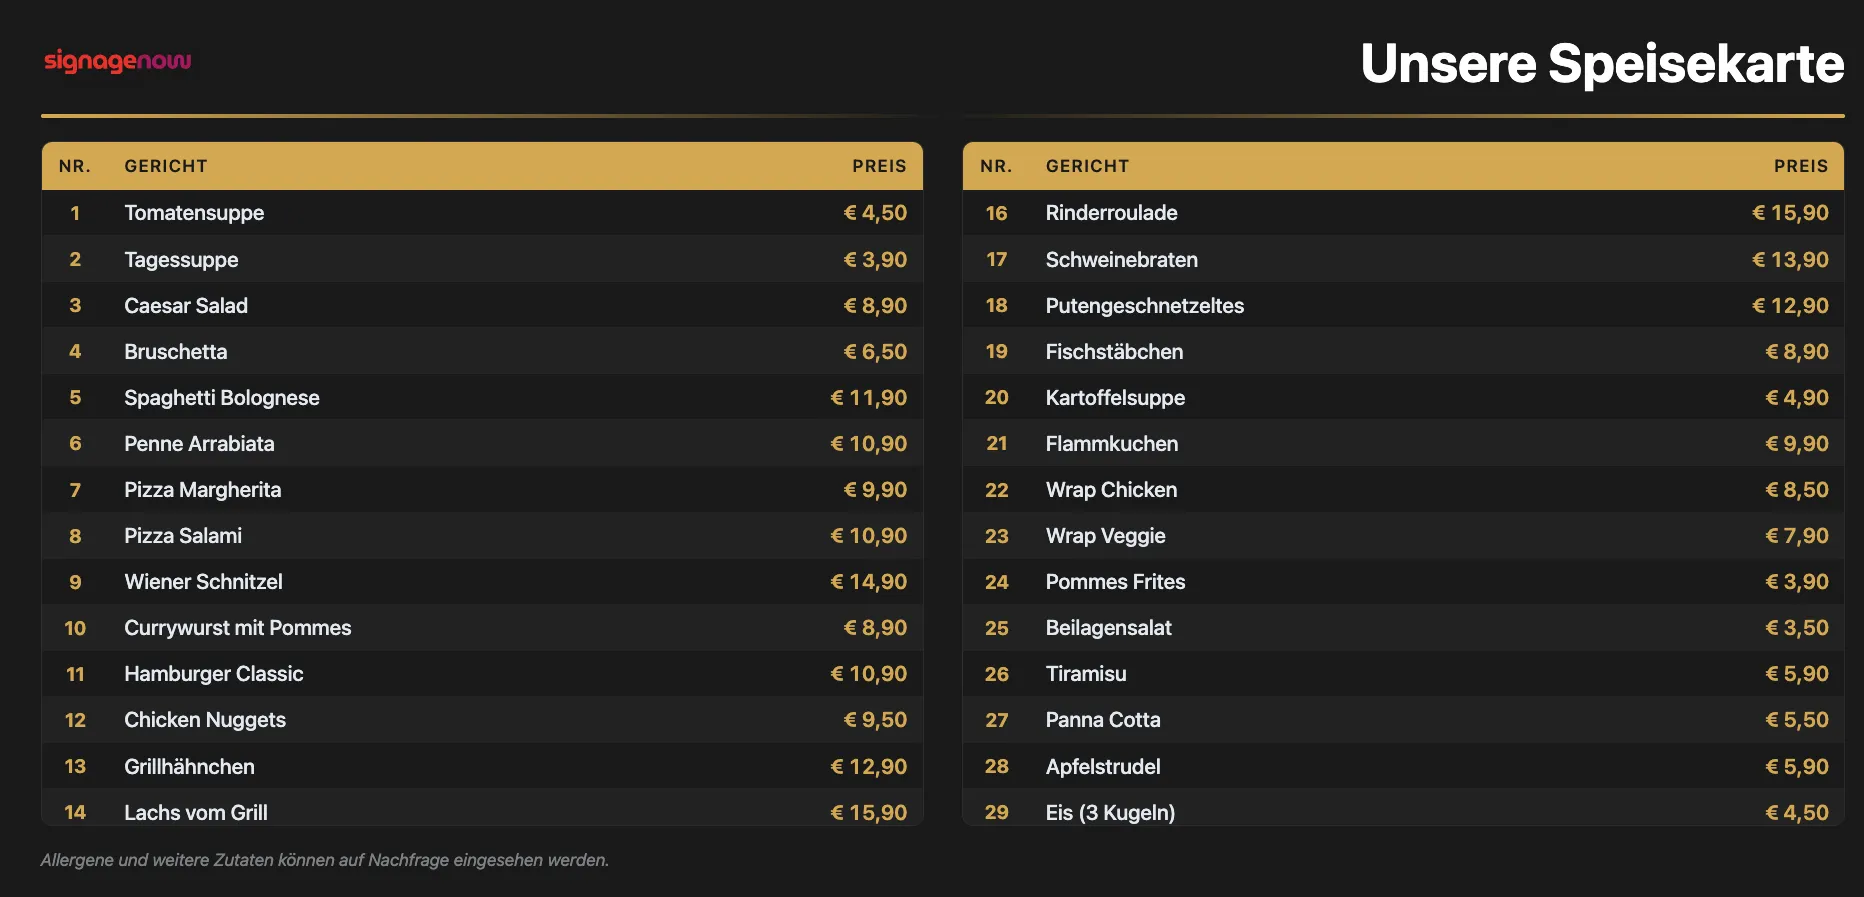The width and height of the screenshot is (1864, 897).
Task: Click the left table 'NR.' column header
Action: [75, 166]
